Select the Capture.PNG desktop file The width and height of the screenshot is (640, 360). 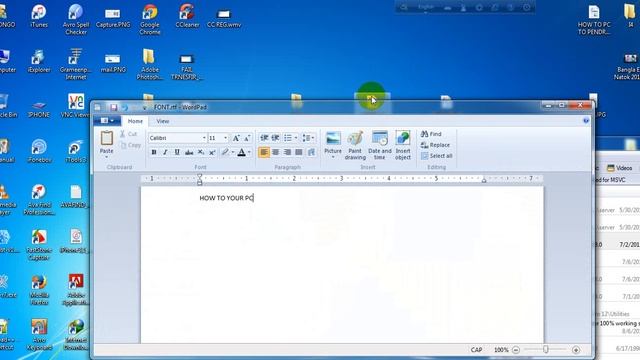click(113, 17)
